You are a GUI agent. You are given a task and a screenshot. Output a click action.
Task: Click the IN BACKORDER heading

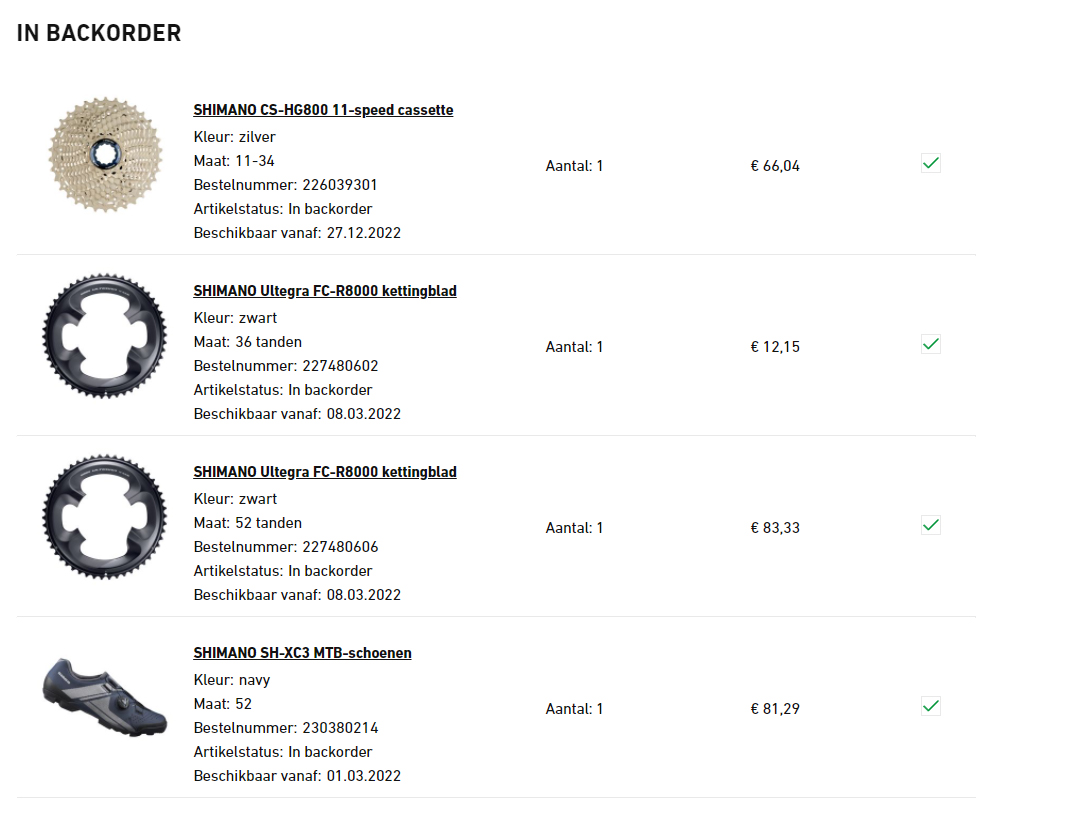tap(99, 33)
